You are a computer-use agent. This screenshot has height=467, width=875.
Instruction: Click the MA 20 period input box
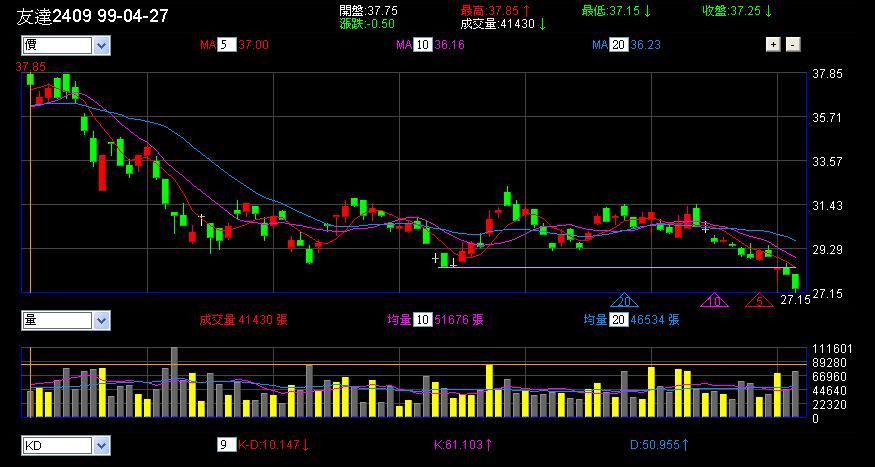pyautogui.click(x=620, y=45)
